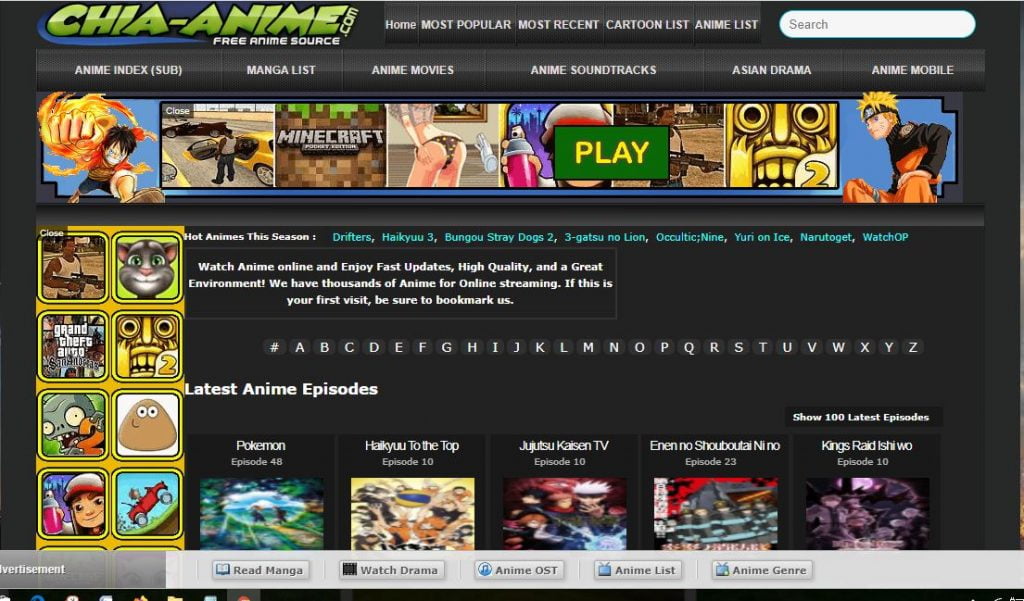Open the MOST POPULAR menu item

[x=466, y=25]
